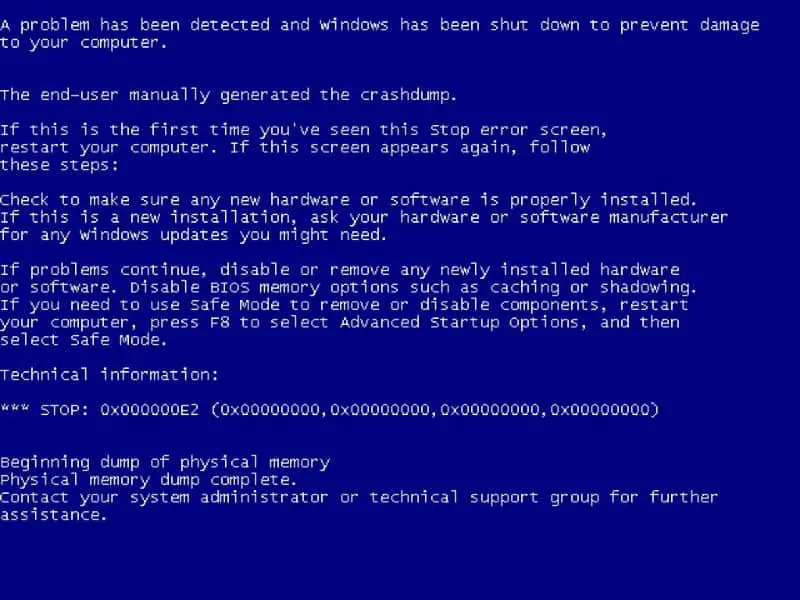Click the line 'The end-user manually generated the crashdump.'

coord(228,95)
